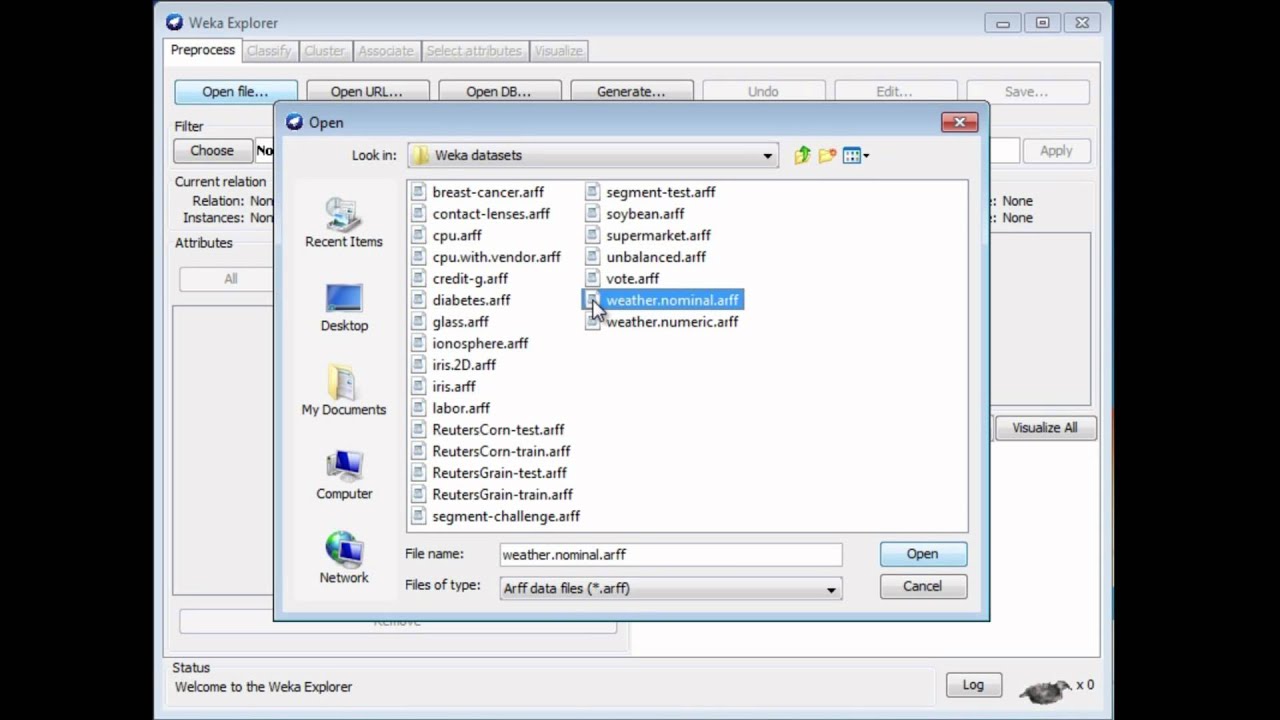Expand the Files of type dropdown
Viewport: 1280px width, 720px height.
tap(831, 589)
